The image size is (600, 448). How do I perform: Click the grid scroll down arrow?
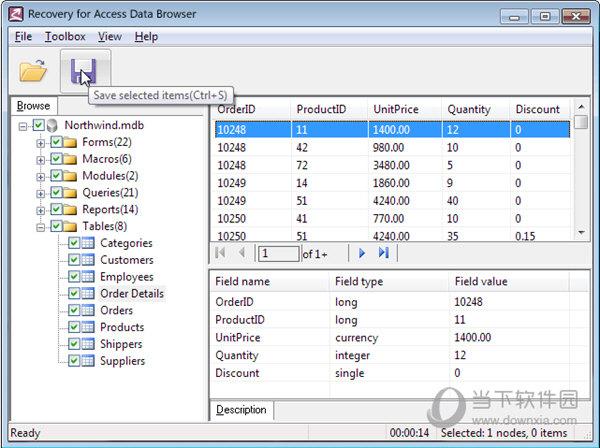click(x=581, y=233)
